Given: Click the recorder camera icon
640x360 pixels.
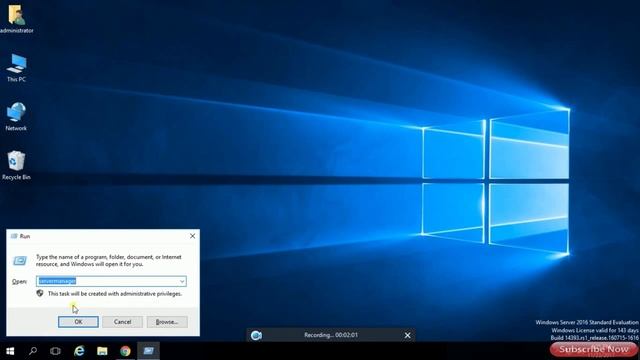Looking at the screenshot, I should 256,335.
